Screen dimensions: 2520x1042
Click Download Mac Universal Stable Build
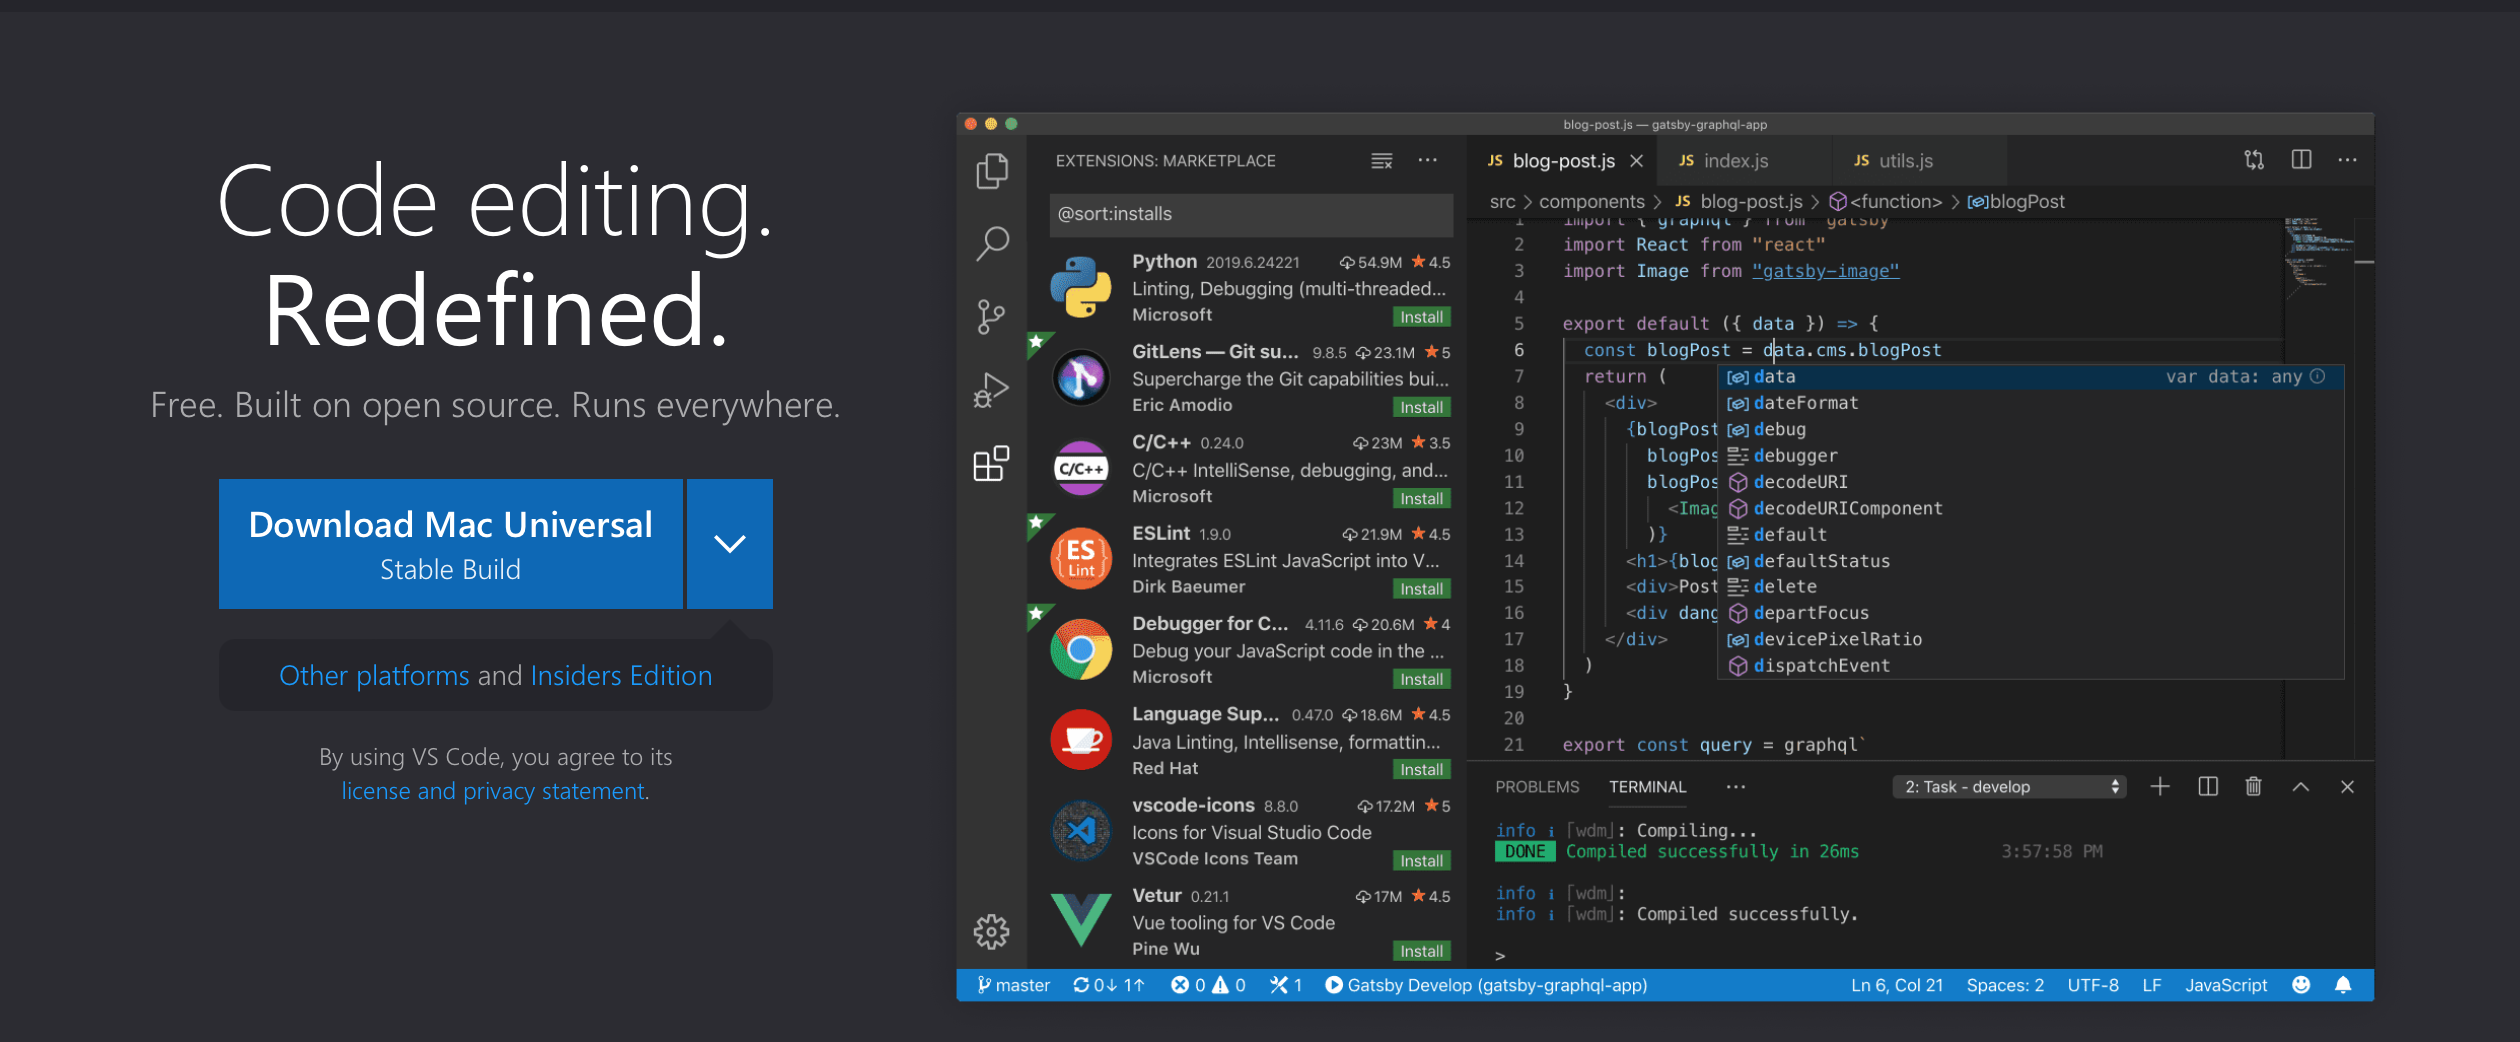[451, 544]
